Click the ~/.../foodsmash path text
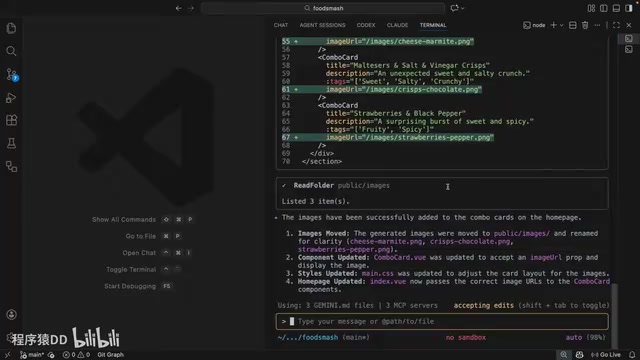The width and height of the screenshot is (640, 360). [x=308, y=338]
